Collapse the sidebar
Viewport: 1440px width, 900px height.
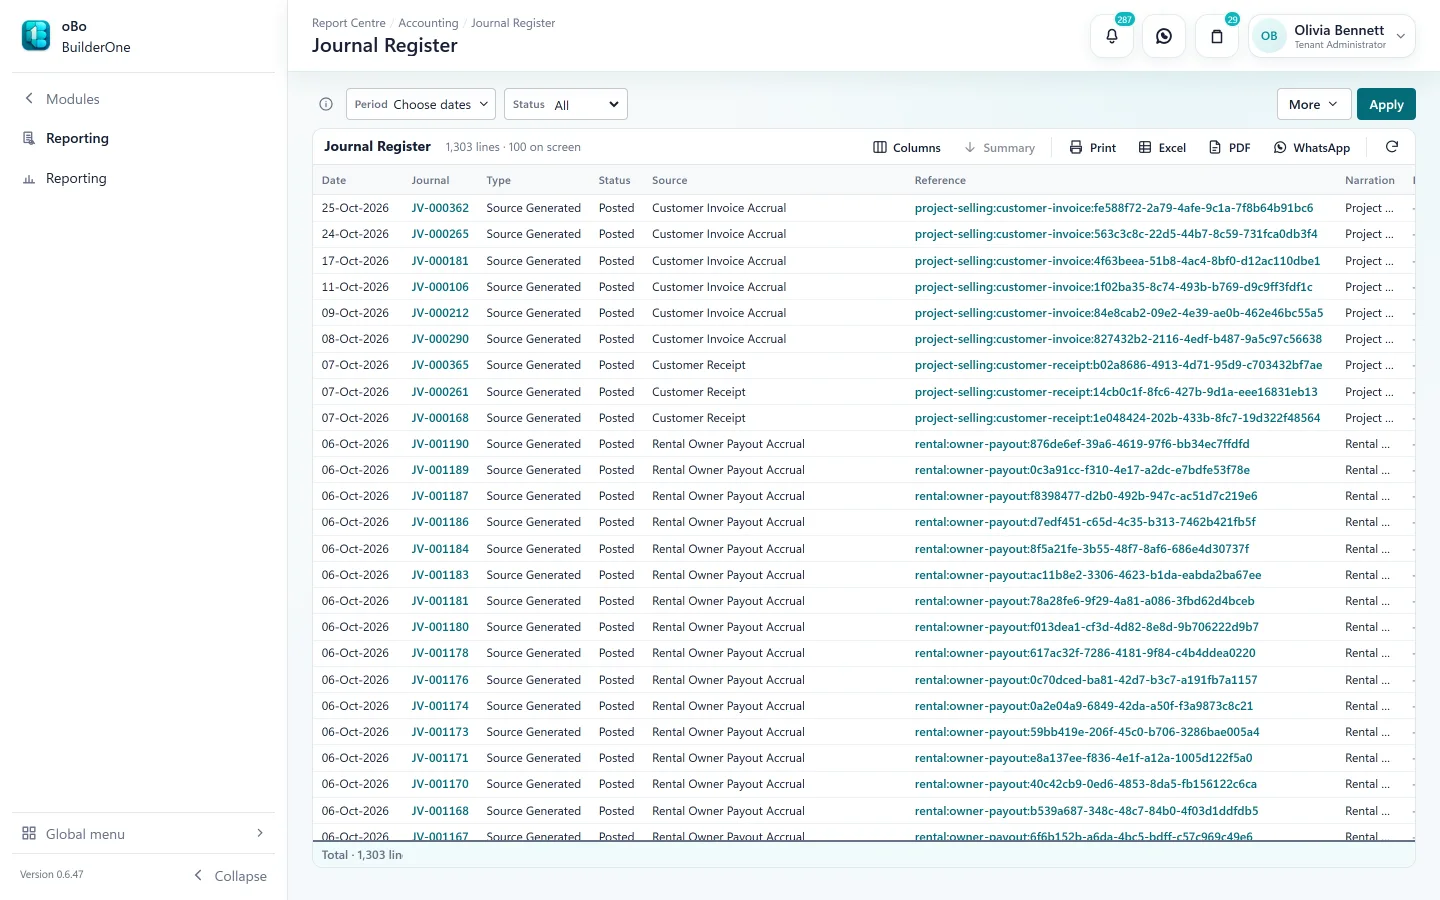[x=230, y=875]
